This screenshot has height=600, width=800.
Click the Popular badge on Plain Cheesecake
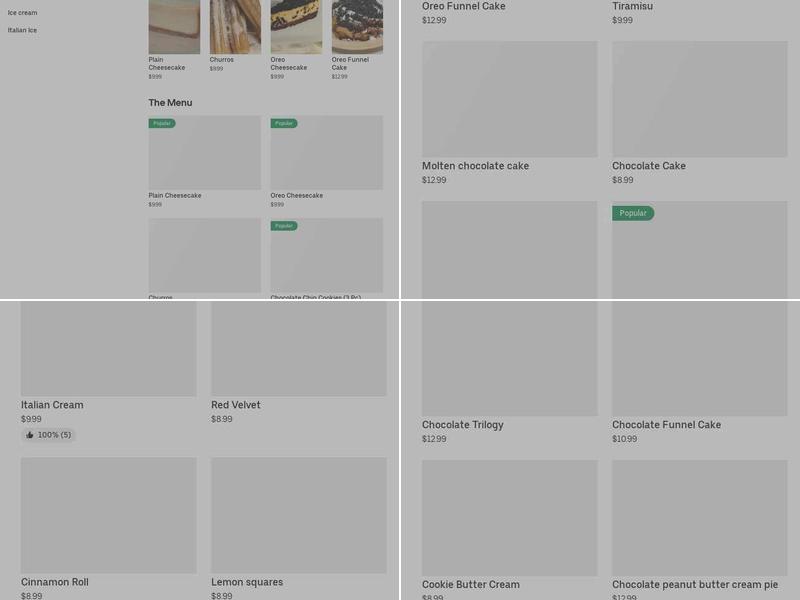162,123
